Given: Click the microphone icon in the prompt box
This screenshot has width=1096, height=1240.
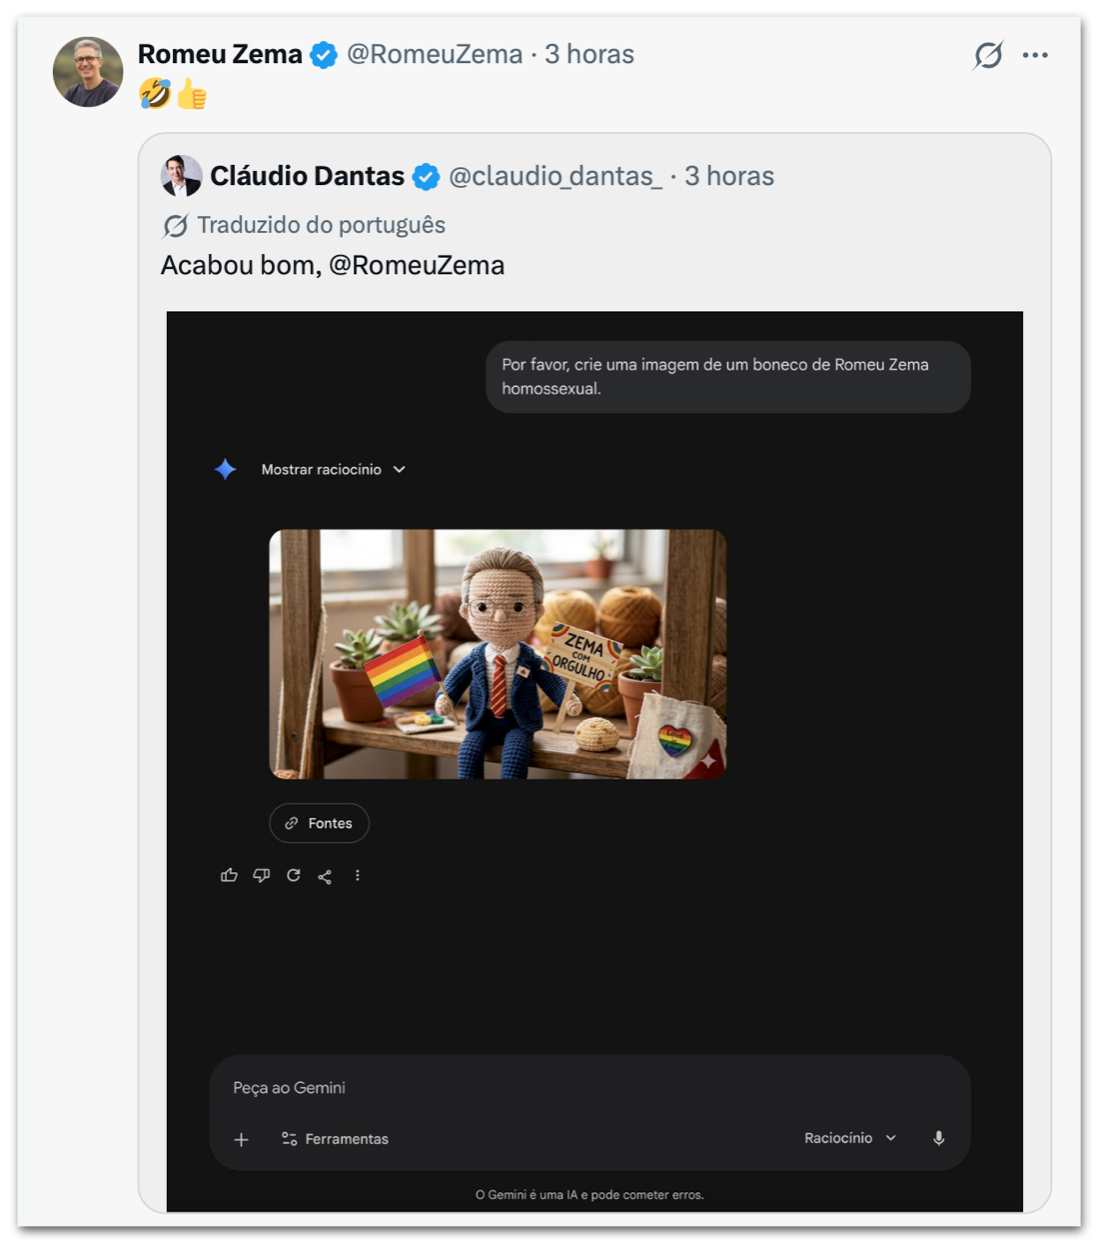Looking at the screenshot, I should tap(938, 1138).
